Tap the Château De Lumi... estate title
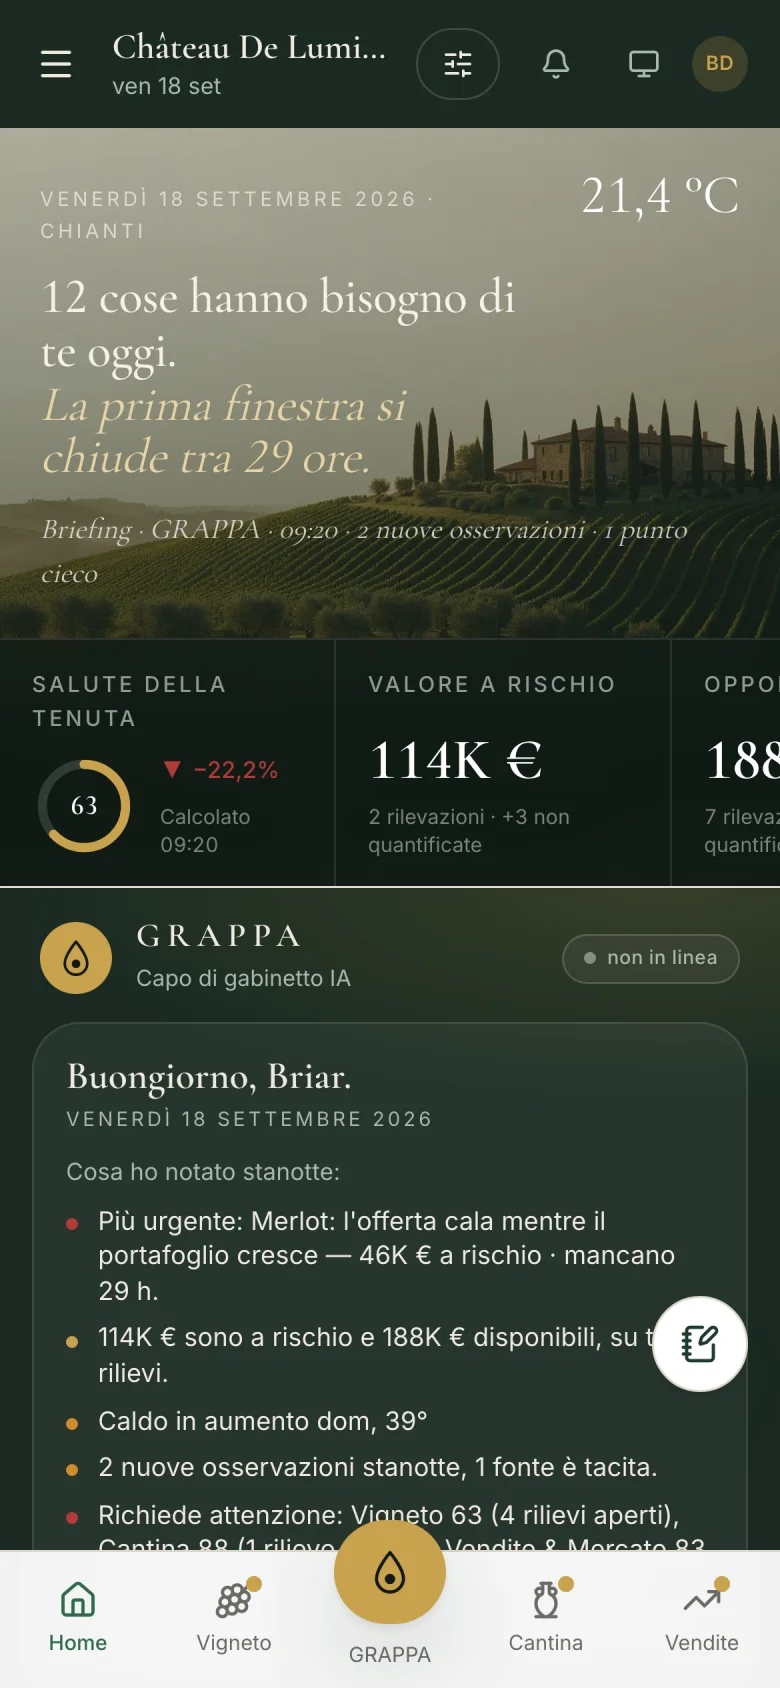The width and height of the screenshot is (780, 1688). tap(249, 47)
